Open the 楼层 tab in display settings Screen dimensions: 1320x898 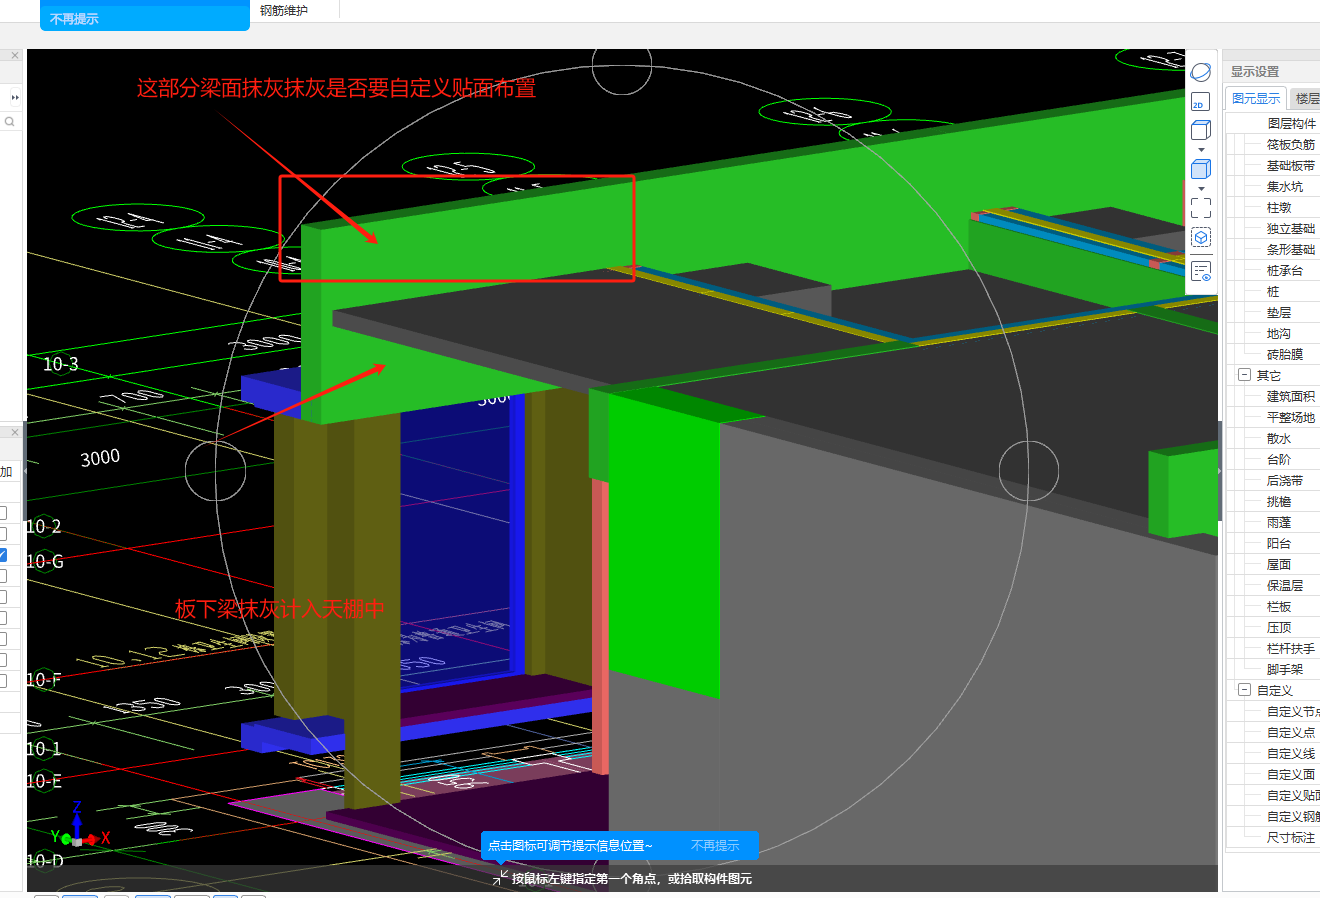click(x=1307, y=98)
